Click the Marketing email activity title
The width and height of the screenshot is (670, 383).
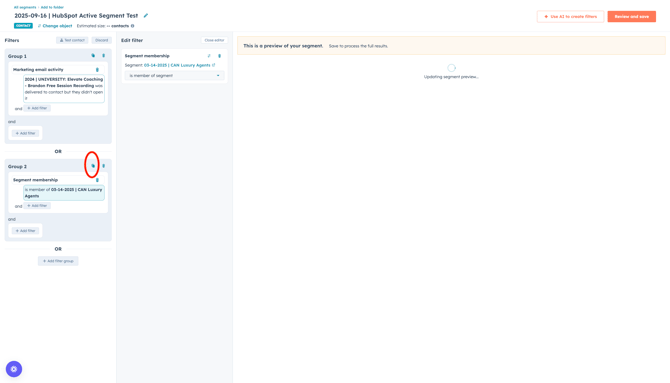point(38,70)
